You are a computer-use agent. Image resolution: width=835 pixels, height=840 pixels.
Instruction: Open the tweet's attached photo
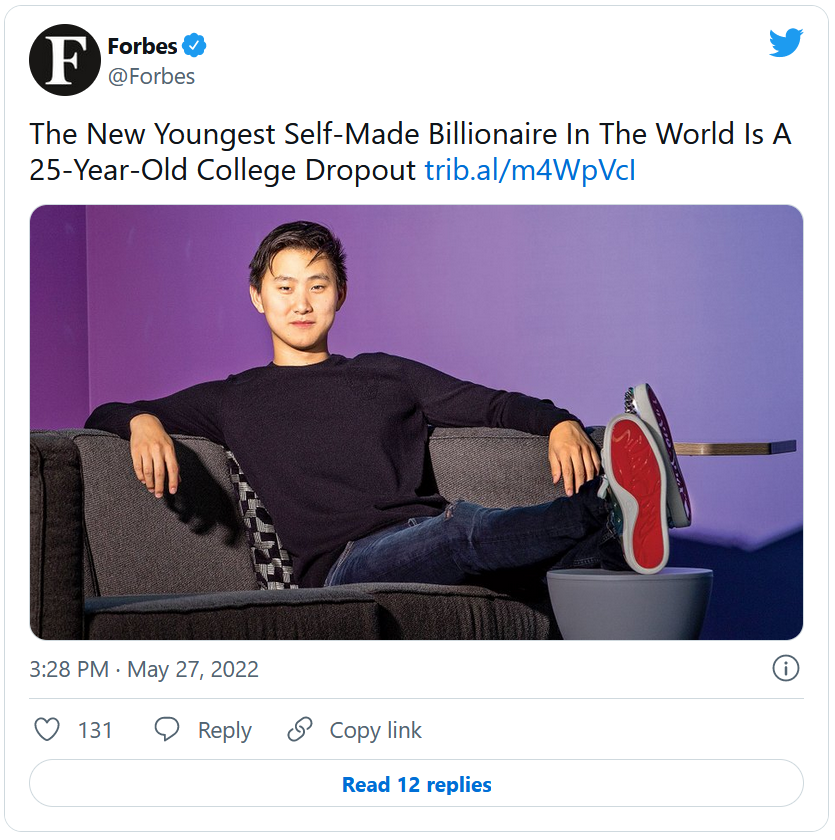coord(416,422)
